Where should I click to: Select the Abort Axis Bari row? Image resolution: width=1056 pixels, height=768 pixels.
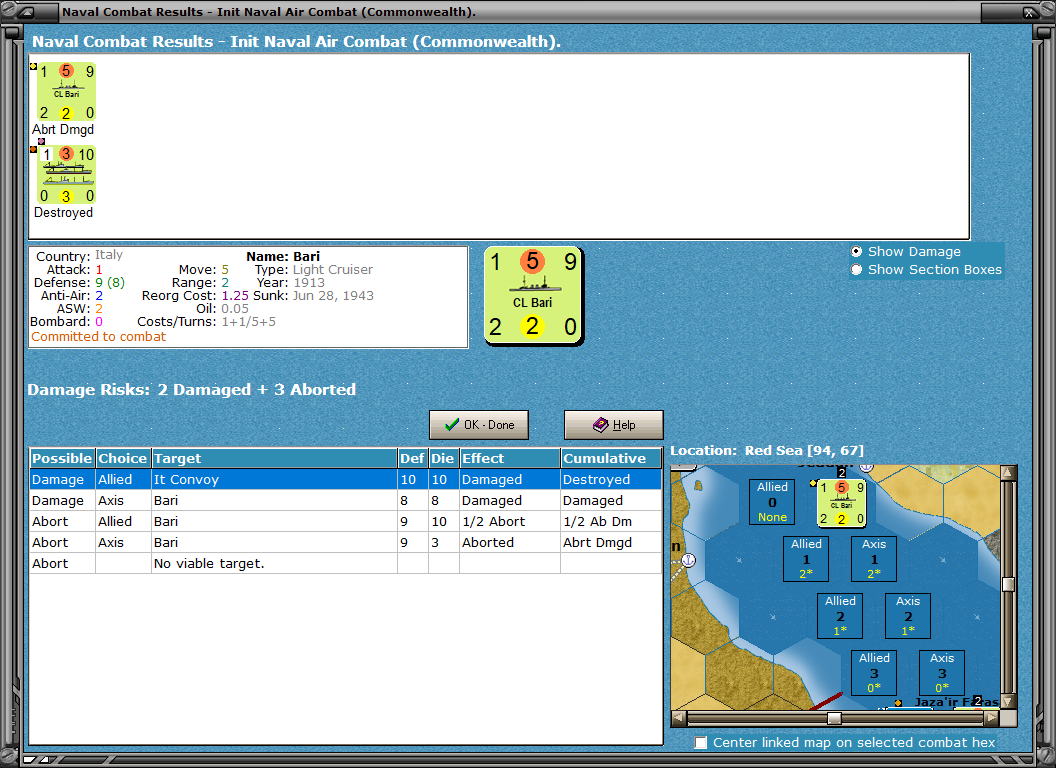click(x=345, y=542)
